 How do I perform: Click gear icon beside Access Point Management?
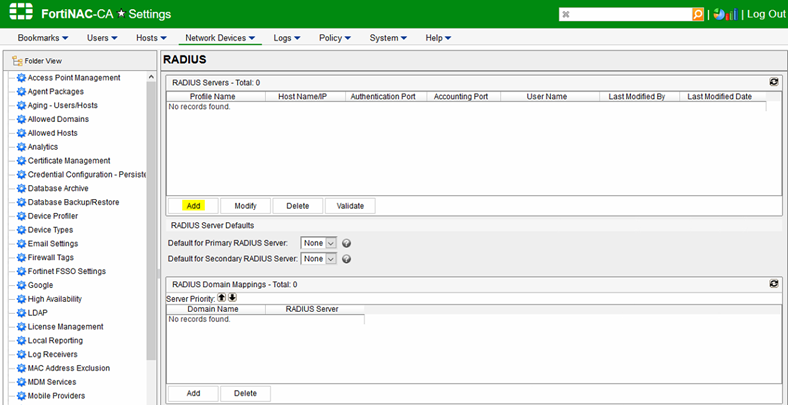point(21,78)
